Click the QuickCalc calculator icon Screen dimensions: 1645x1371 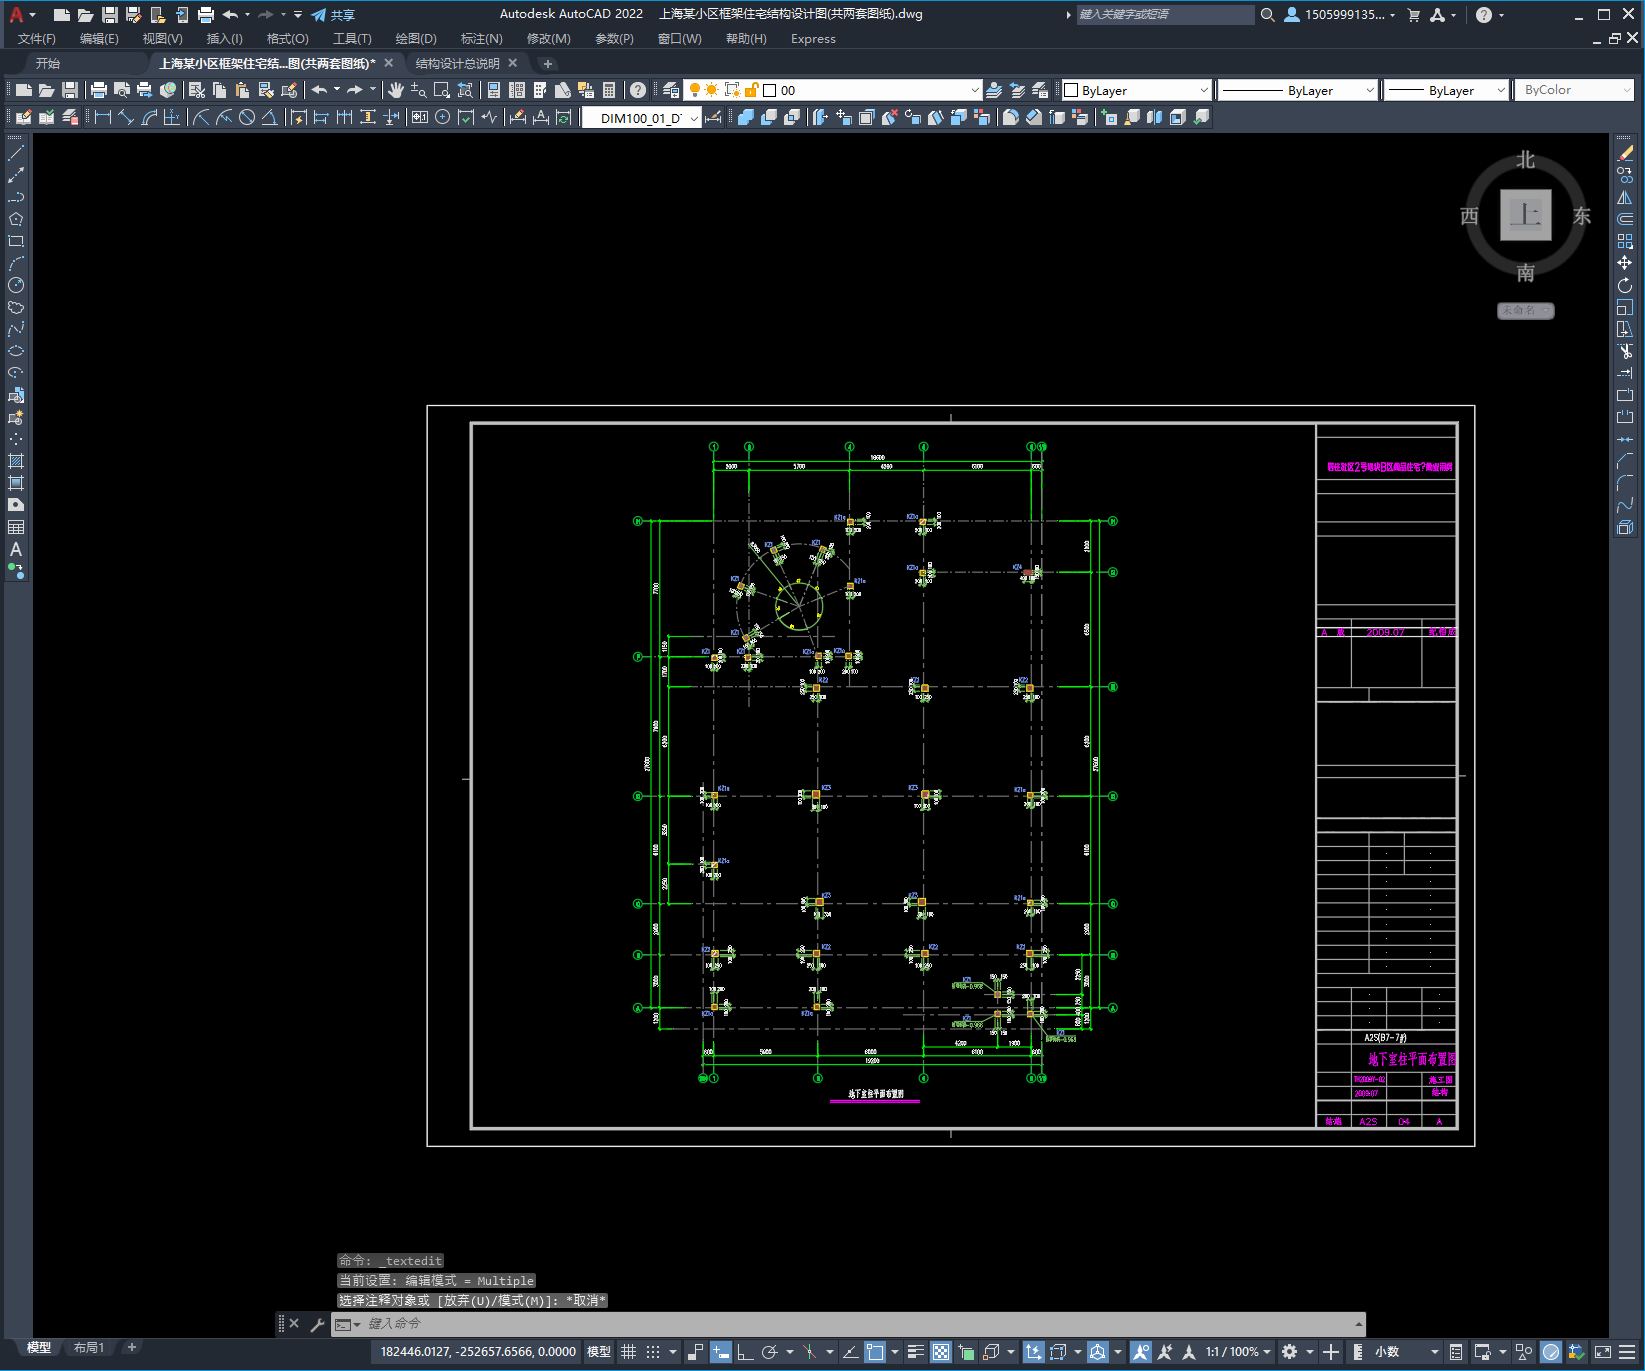pos(608,90)
